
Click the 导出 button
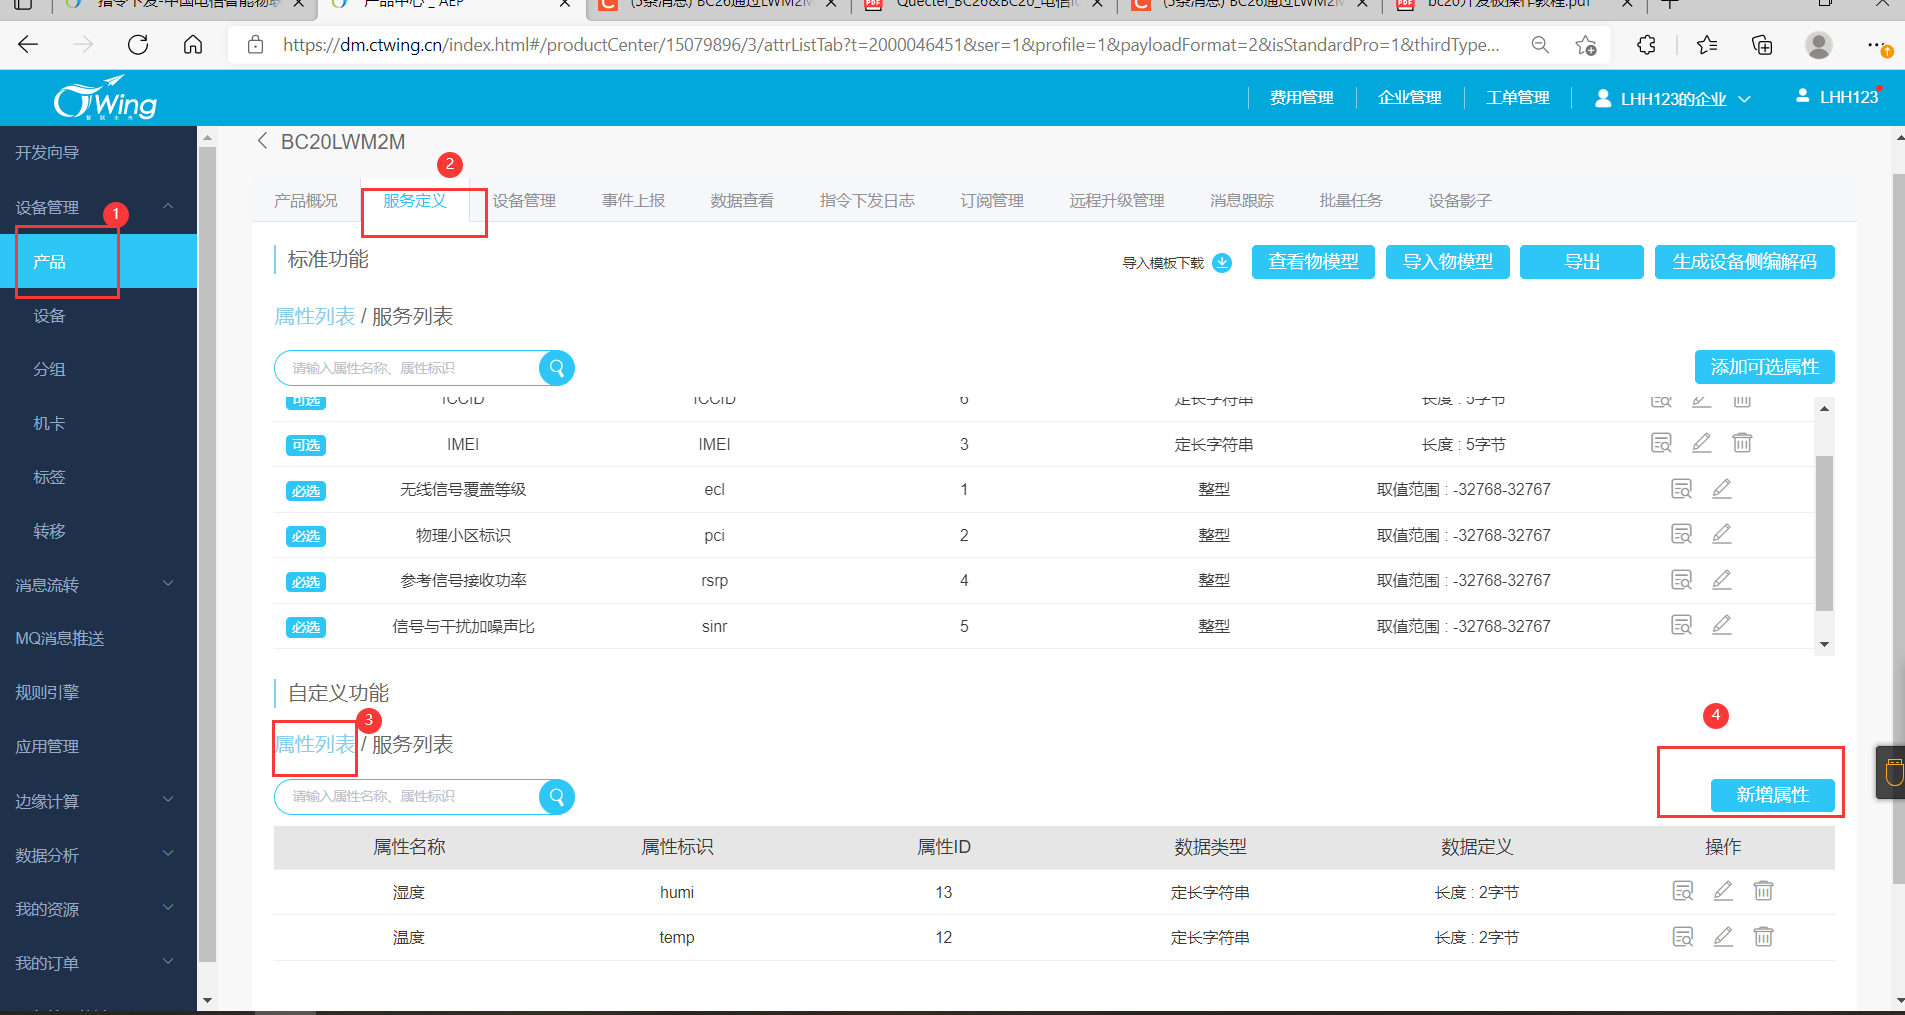[x=1582, y=262]
